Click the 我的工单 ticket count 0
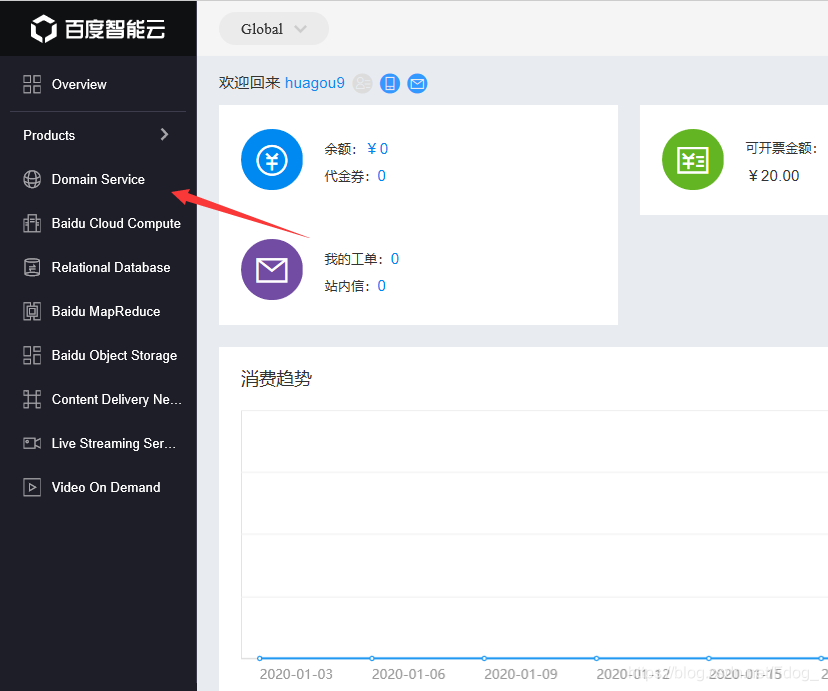828x691 pixels. click(x=394, y=259)
